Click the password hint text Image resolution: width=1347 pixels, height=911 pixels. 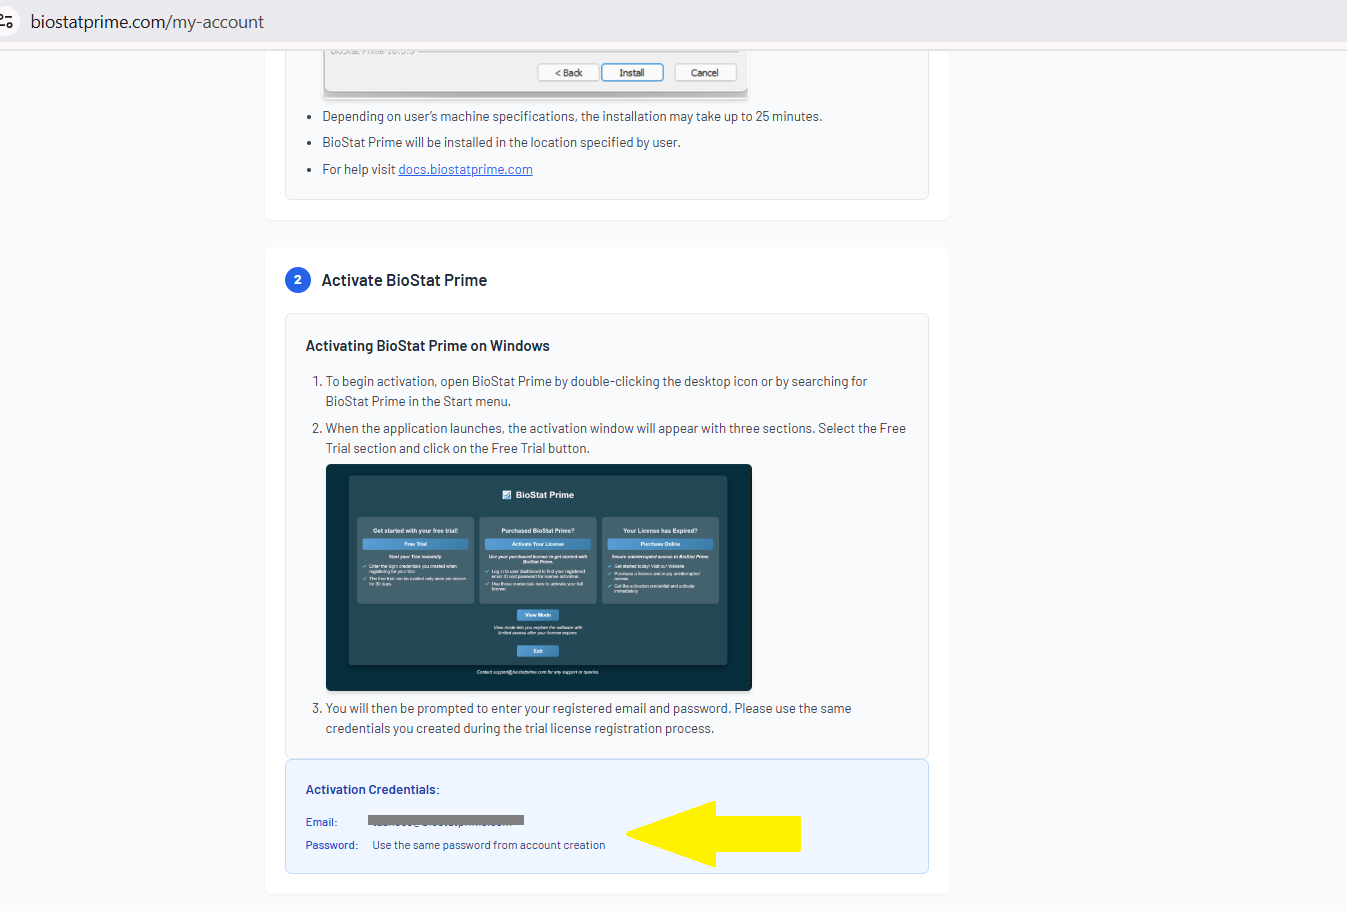click(488, 845)
